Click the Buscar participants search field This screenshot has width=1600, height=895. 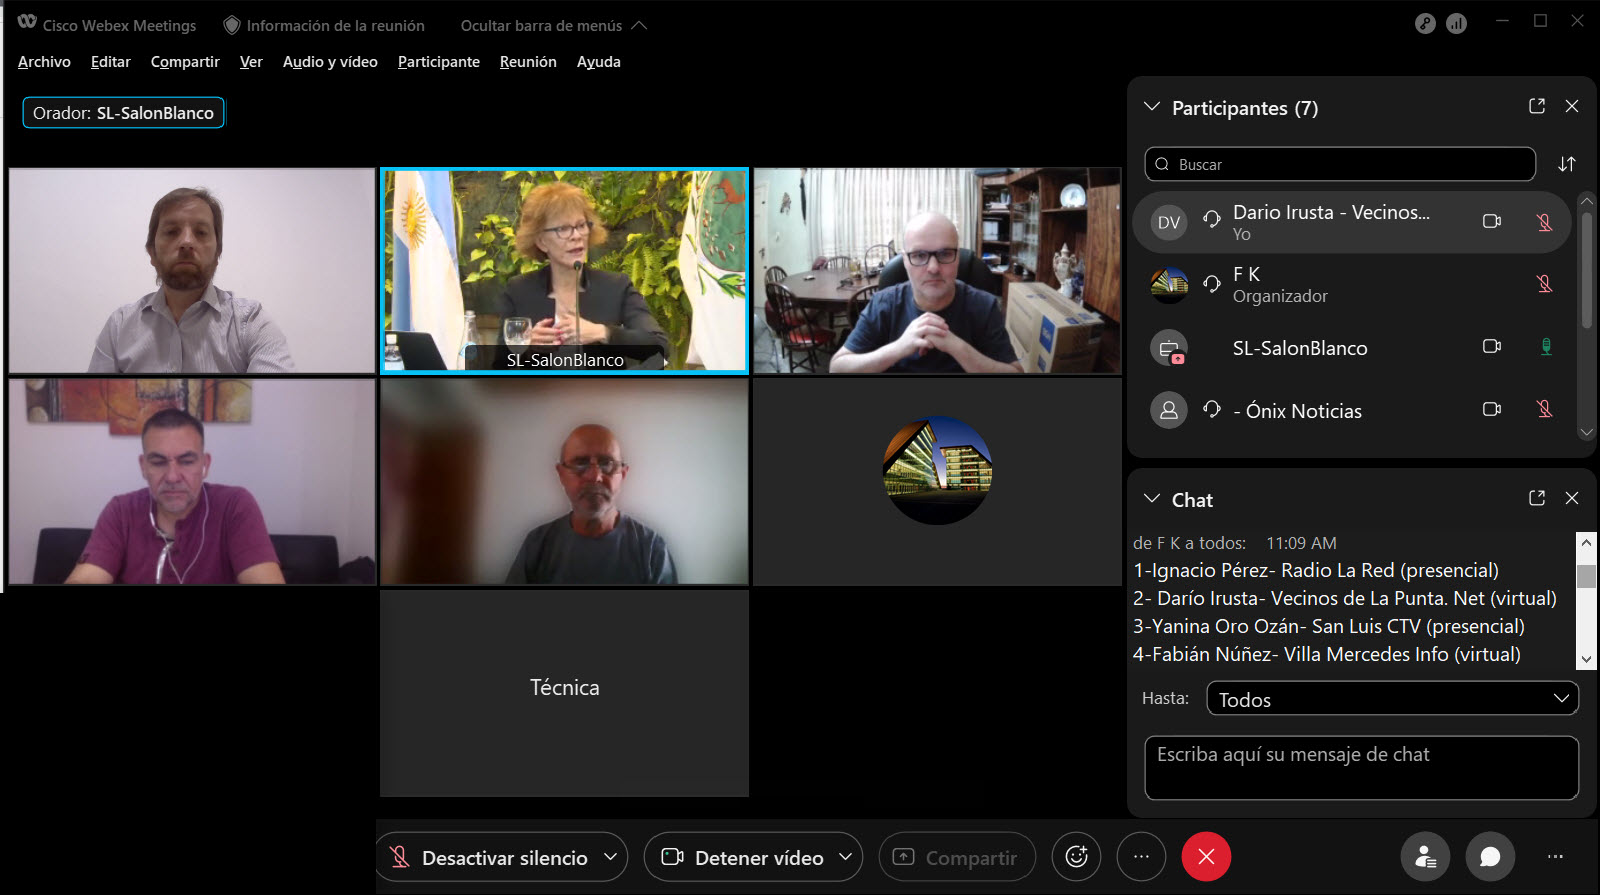click(x=1340, y=164)
